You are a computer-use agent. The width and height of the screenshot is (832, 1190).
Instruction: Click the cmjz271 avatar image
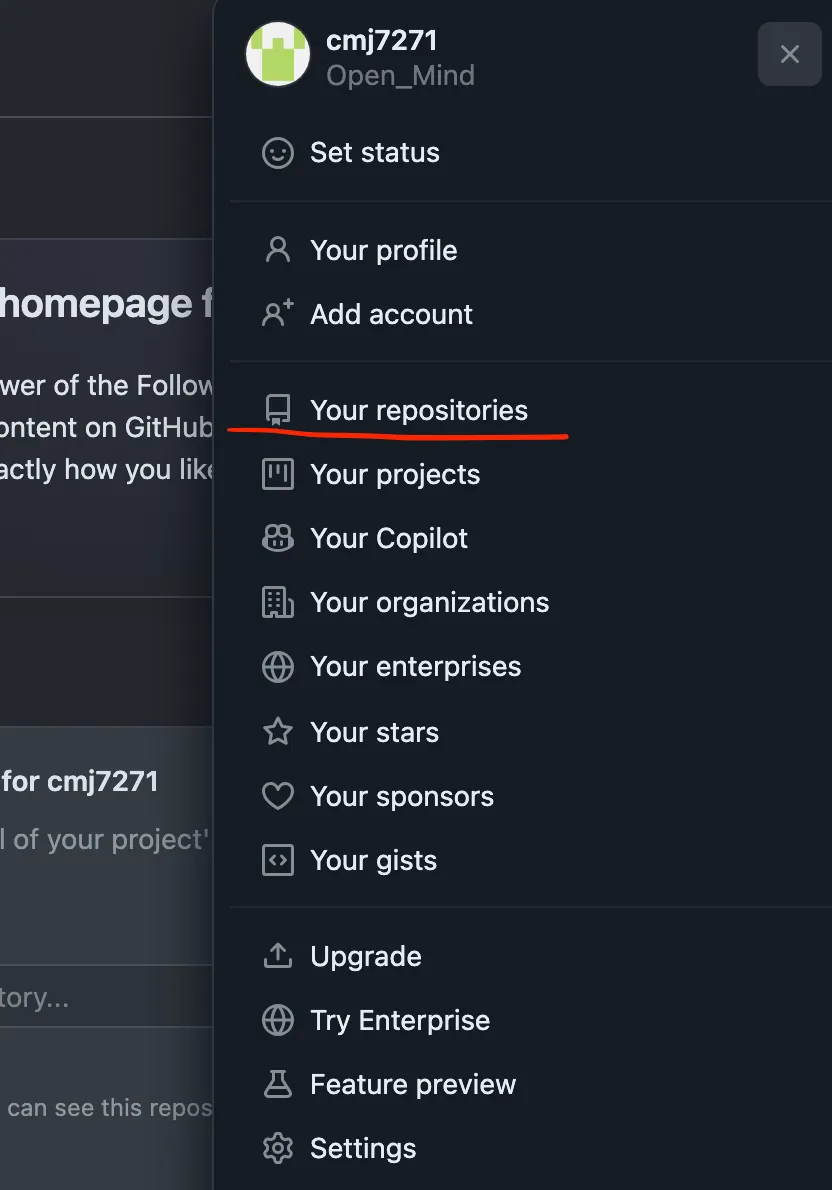[278, 54]
